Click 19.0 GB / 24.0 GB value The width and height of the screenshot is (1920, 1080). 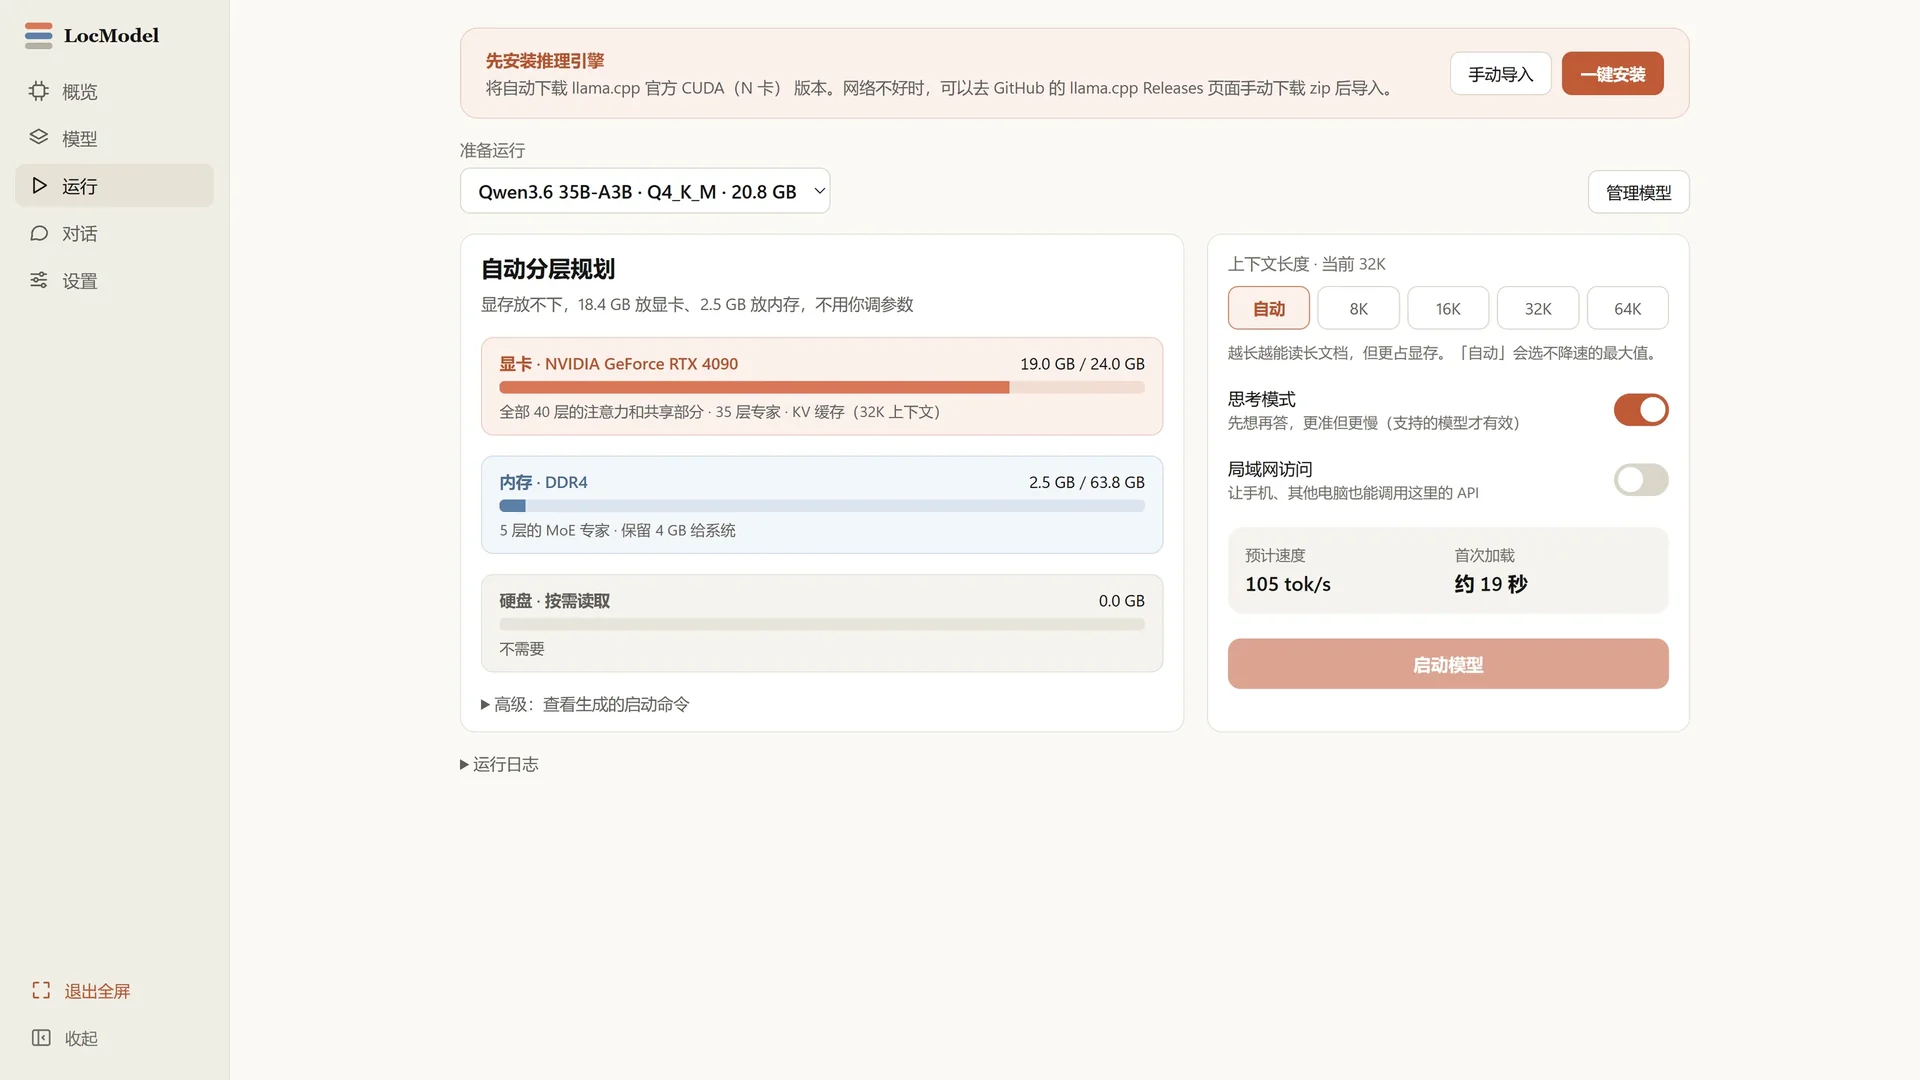click(x=1082, y=364)
